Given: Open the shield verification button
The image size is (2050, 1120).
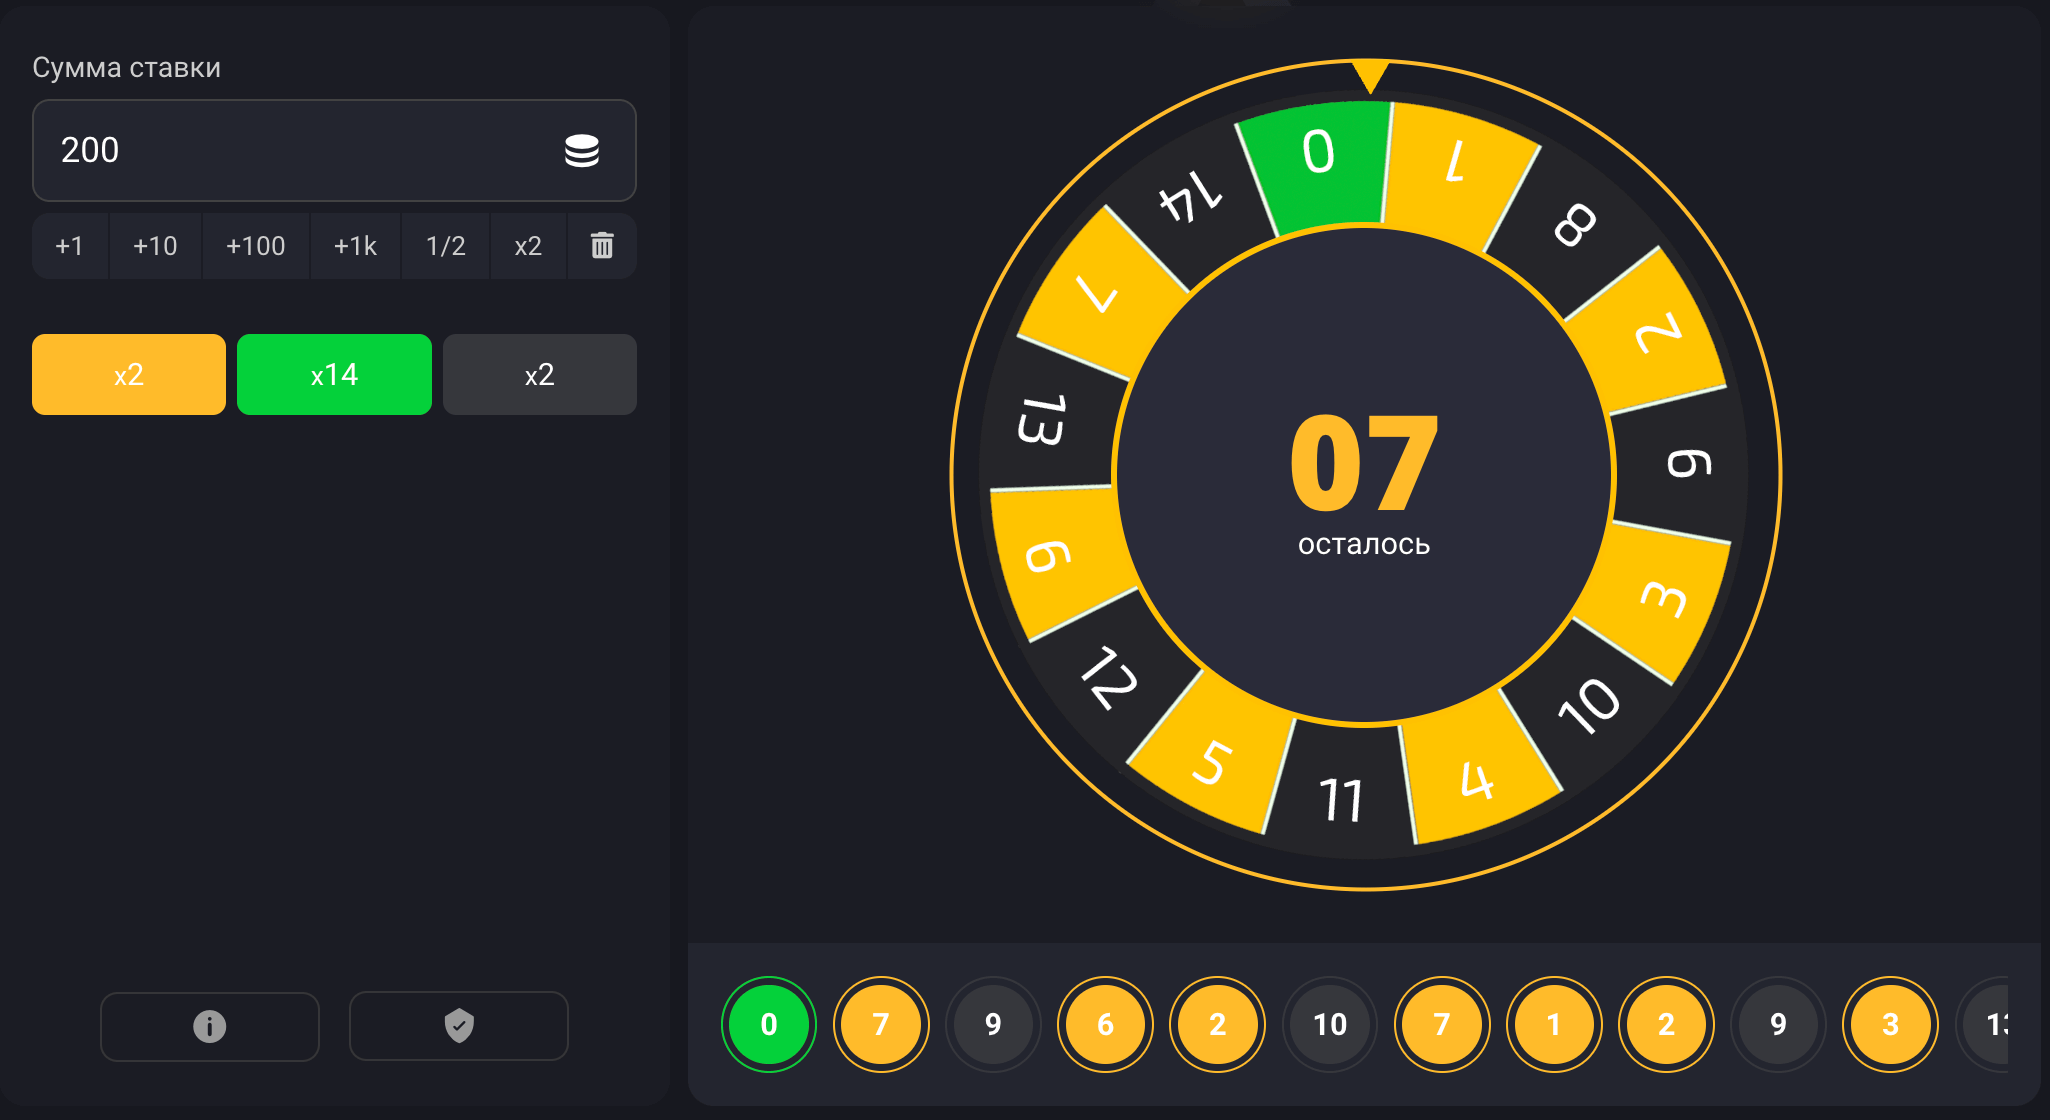Looking at the screenshot, I should click(x=459, y=1026).
